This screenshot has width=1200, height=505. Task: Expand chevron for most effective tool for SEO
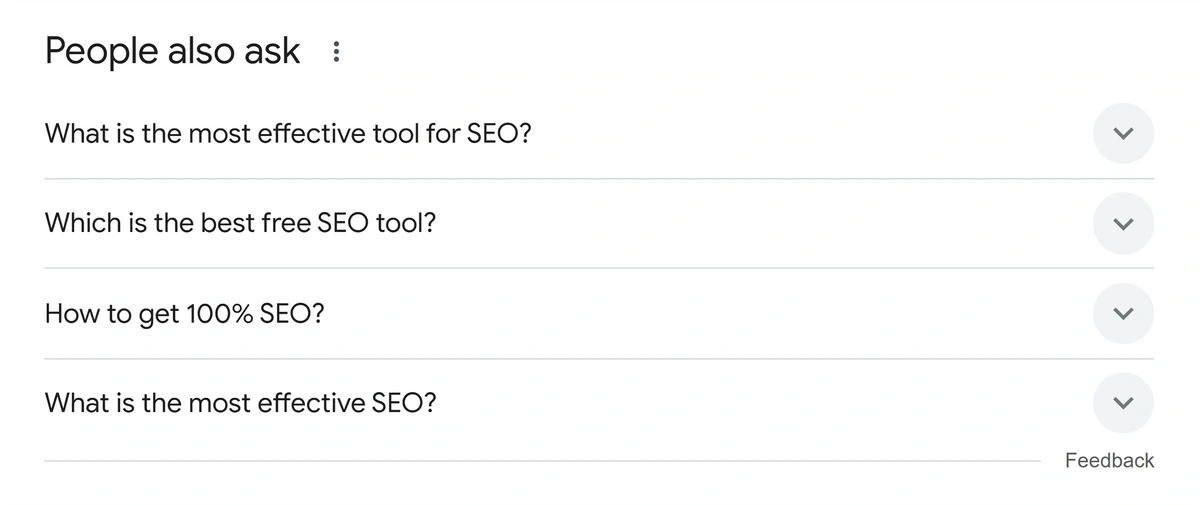1123,134
